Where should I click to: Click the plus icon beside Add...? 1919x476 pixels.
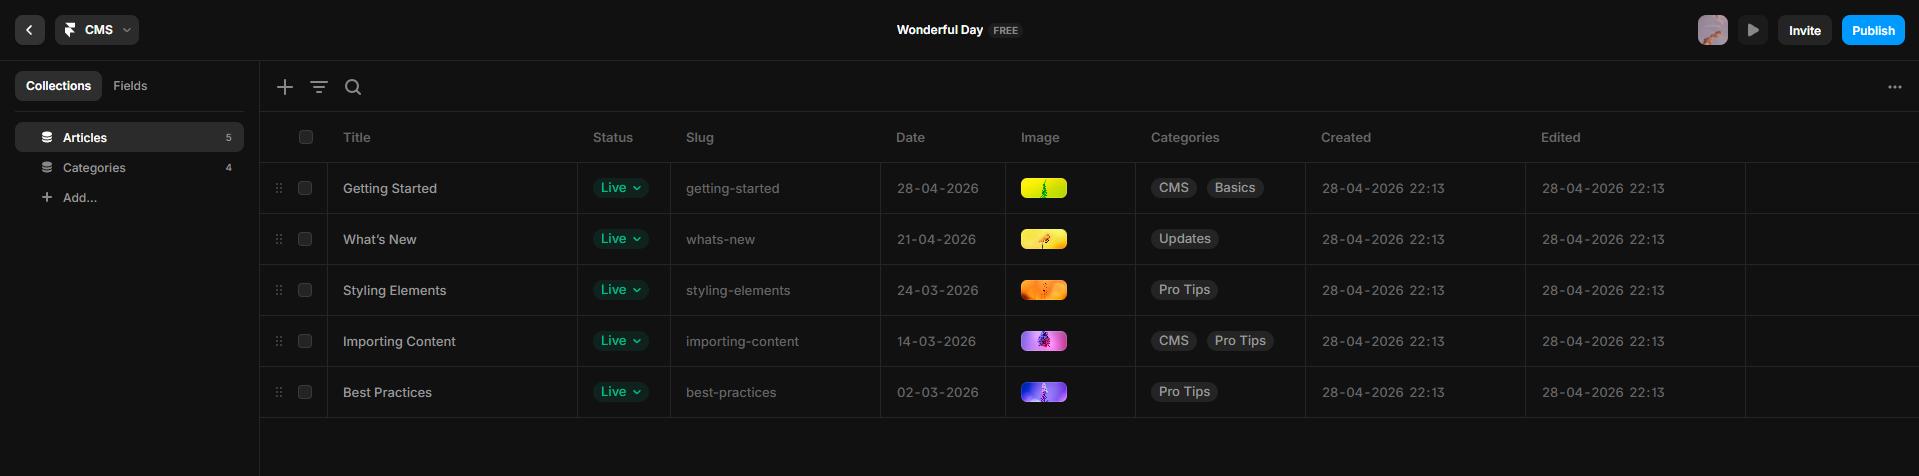click(47, 197)
